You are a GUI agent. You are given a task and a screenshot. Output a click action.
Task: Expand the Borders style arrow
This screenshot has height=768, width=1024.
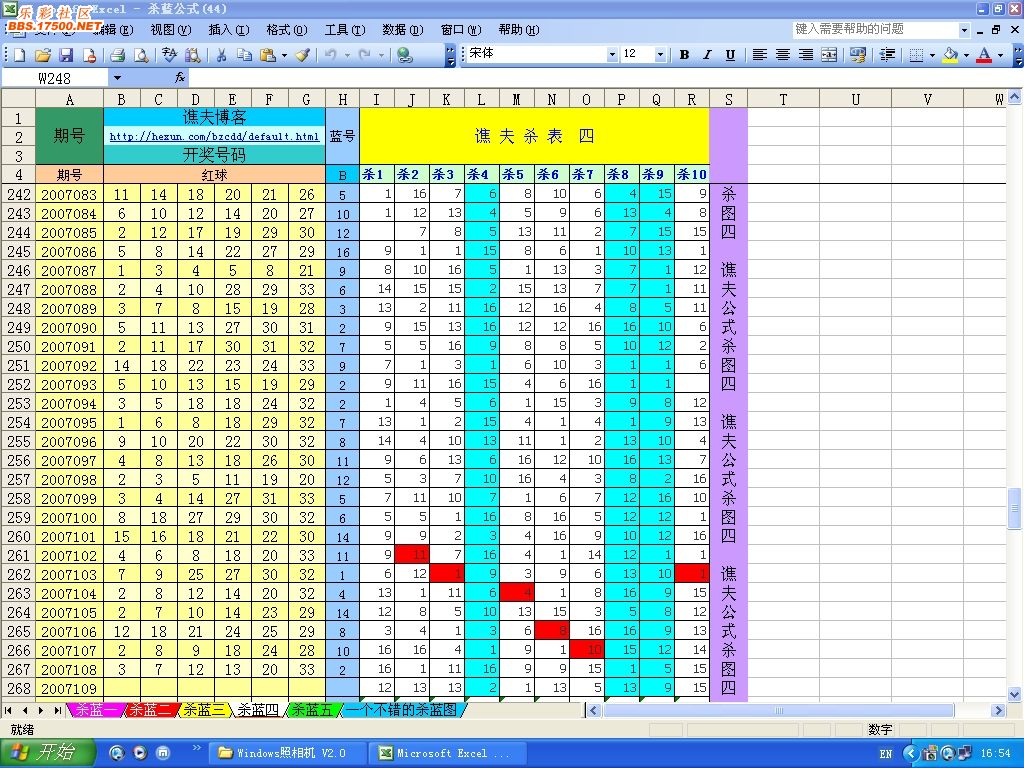click(x=932, y=55)
